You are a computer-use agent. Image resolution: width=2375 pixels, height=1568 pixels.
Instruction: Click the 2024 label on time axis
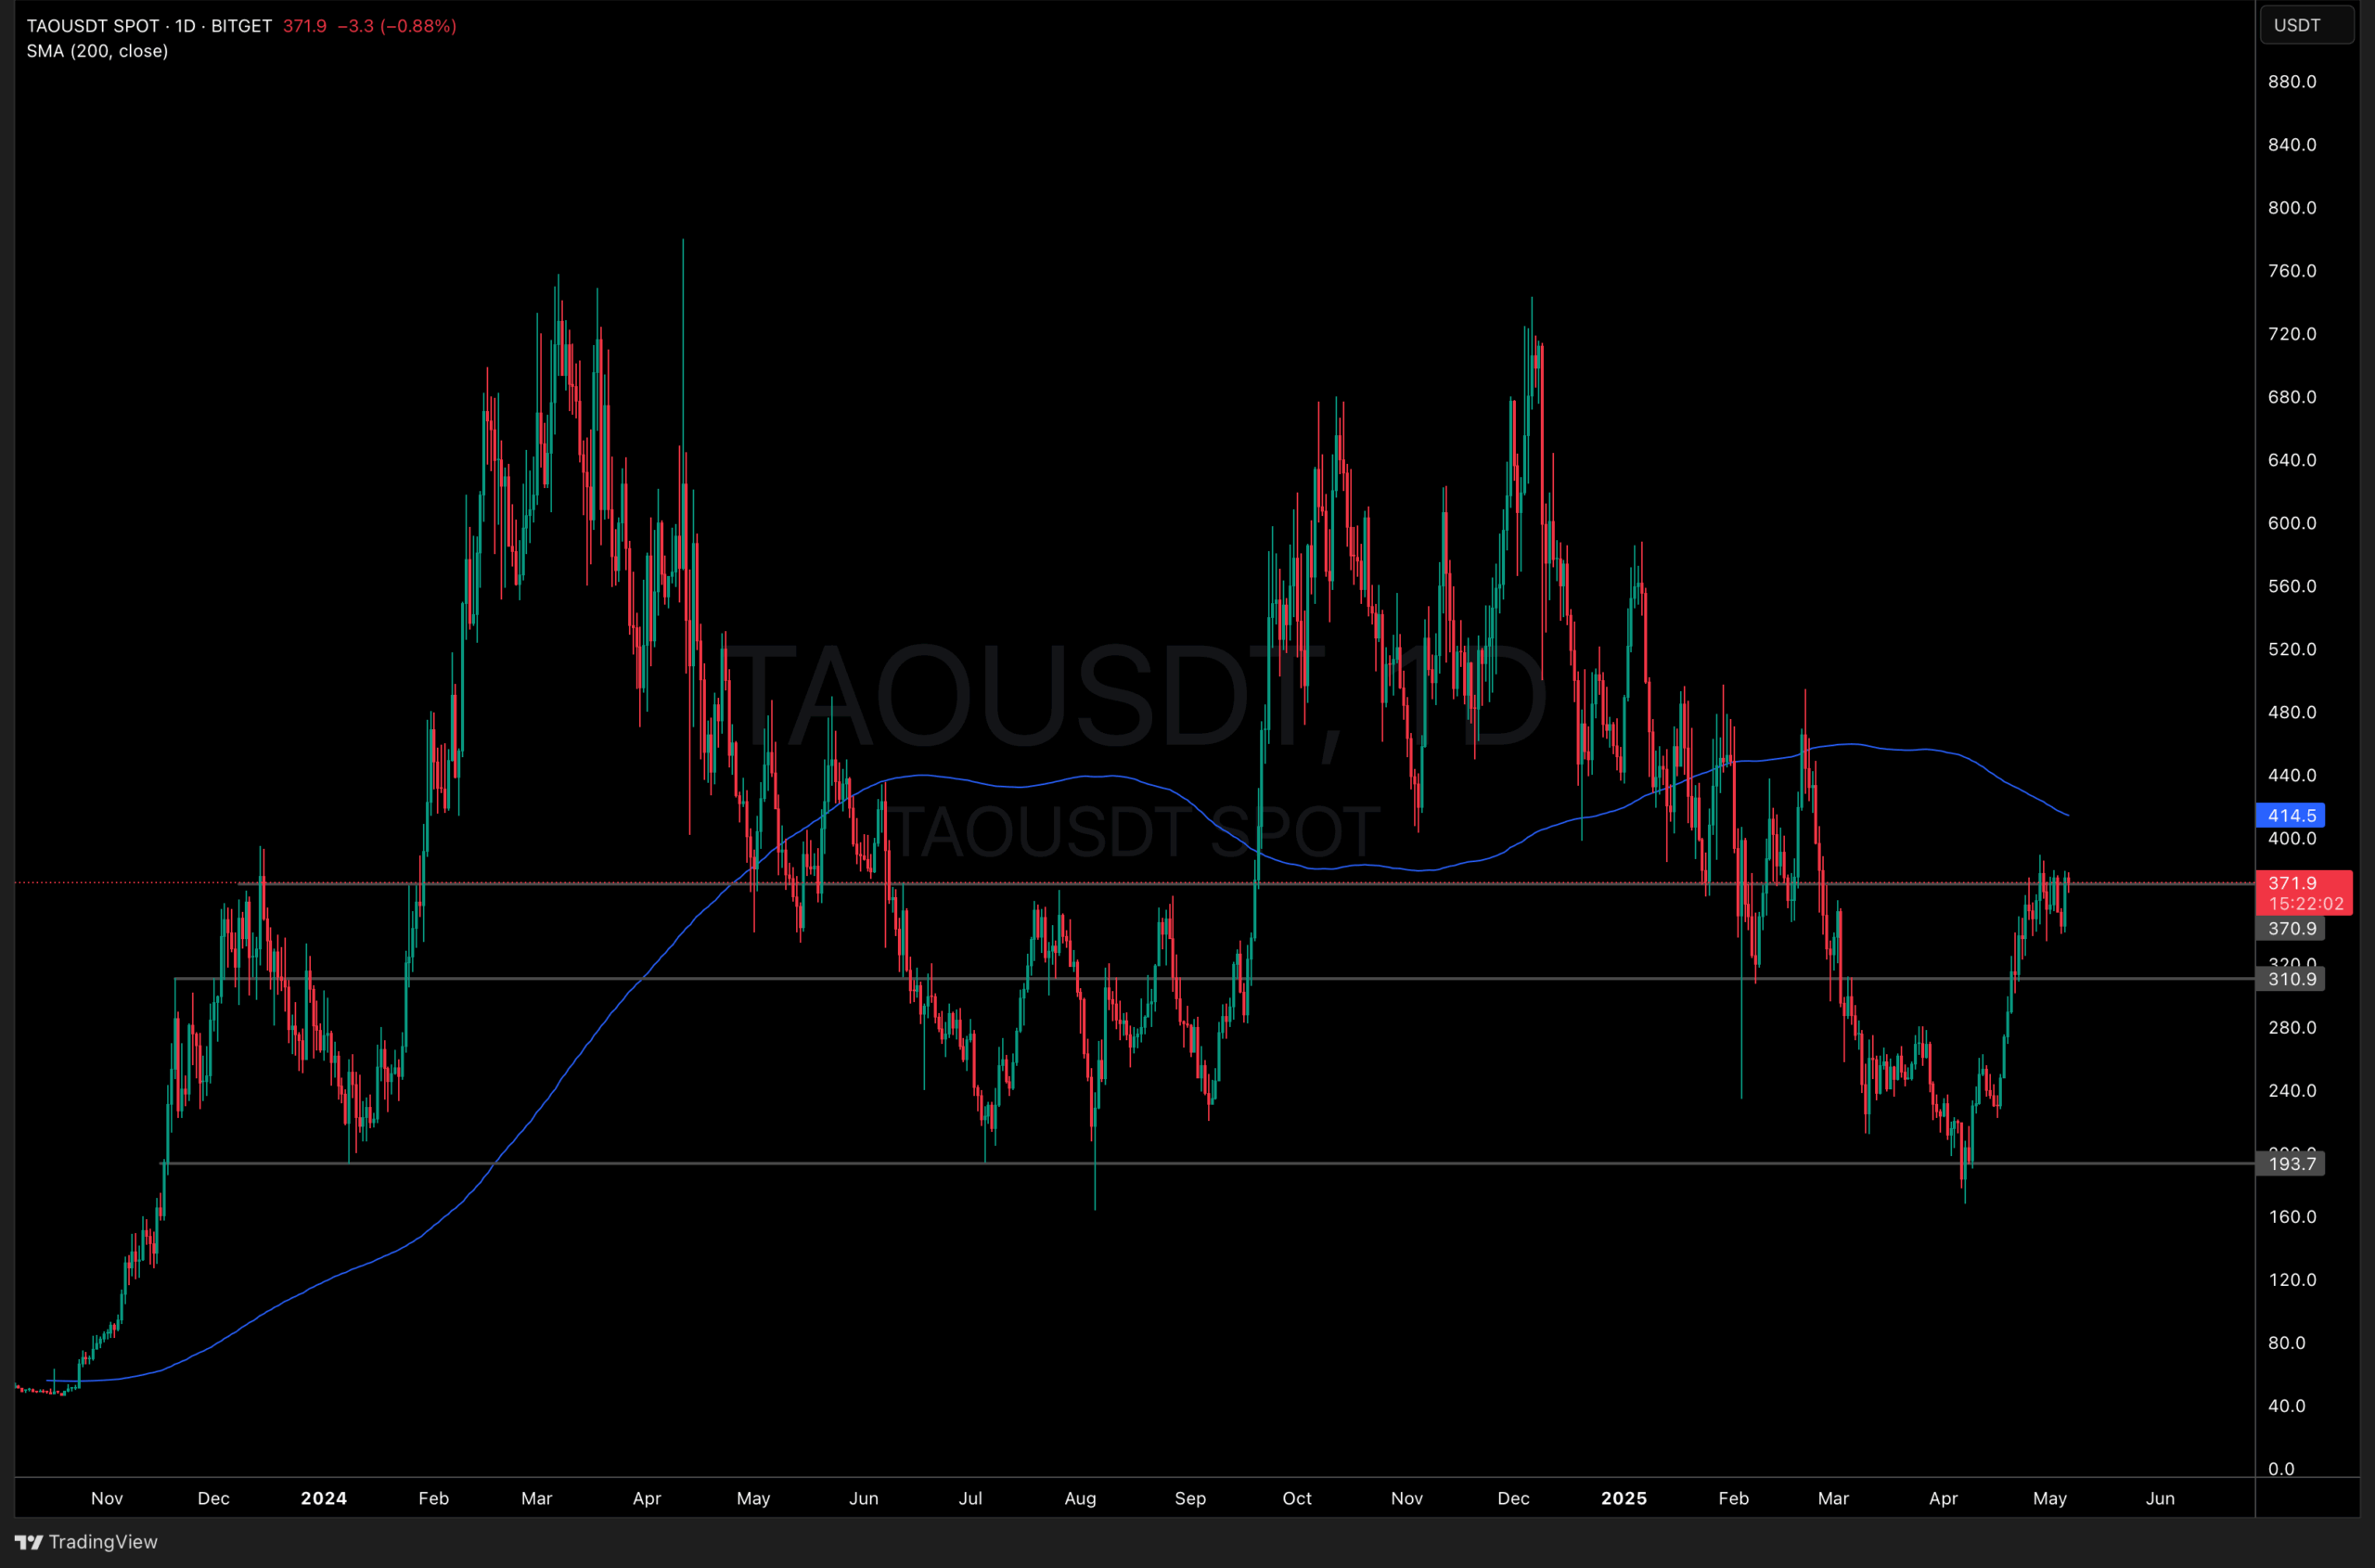(324, 1498)
